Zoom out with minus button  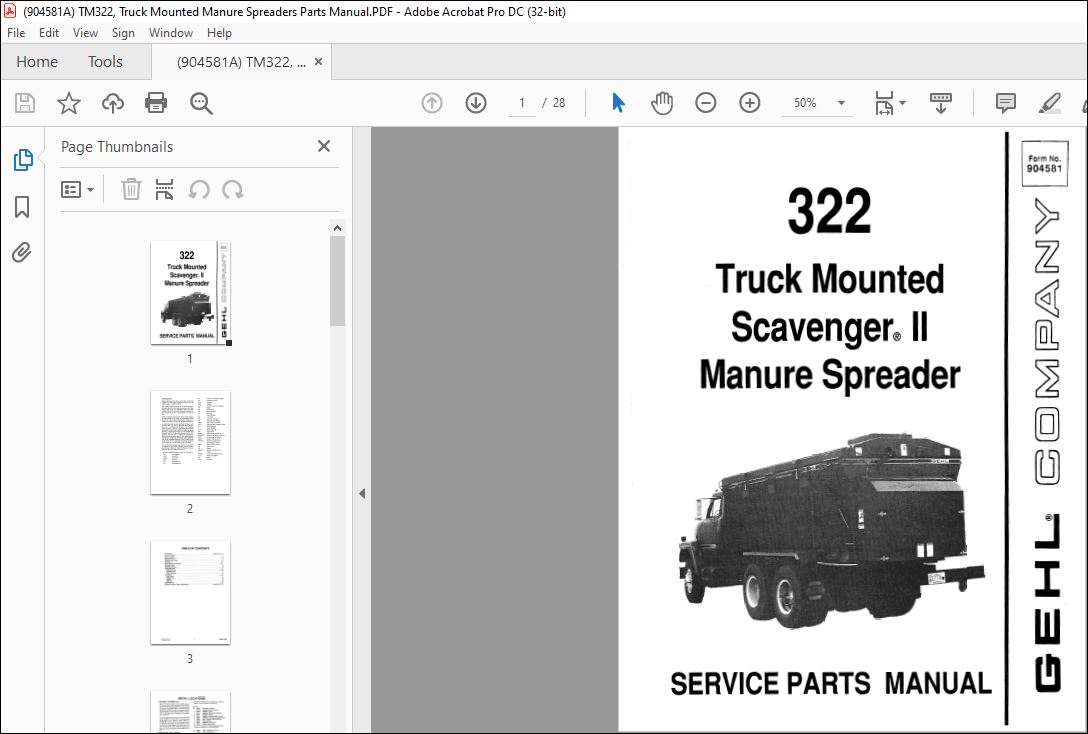click(x=706, y=103)
